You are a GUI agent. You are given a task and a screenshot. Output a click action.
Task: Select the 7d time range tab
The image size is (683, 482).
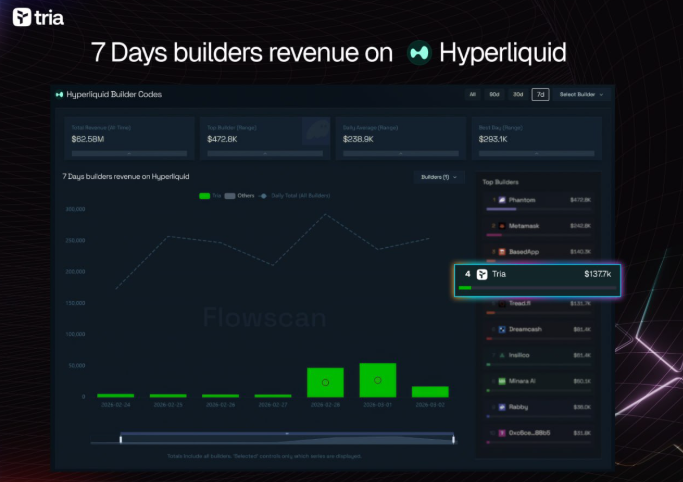(x=540, y=94)
